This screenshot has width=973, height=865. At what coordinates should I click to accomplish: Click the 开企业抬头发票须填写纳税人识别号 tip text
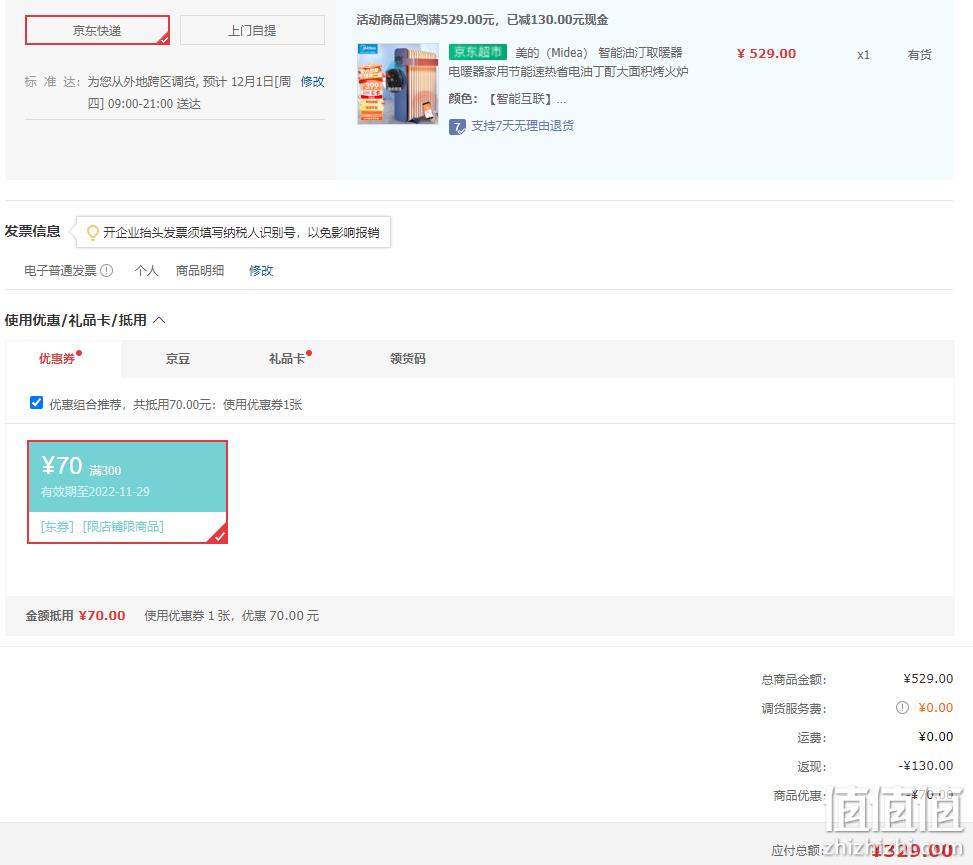241,233
